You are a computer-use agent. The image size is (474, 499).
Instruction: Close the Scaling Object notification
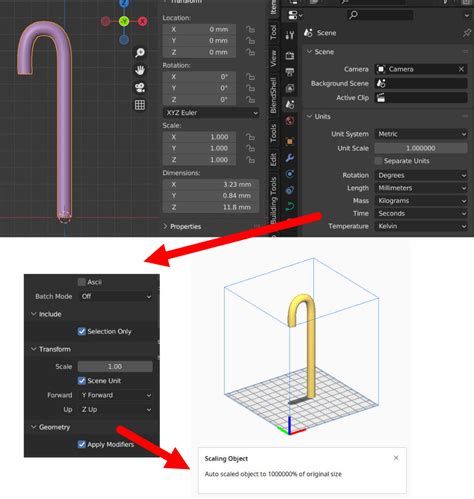396,458
